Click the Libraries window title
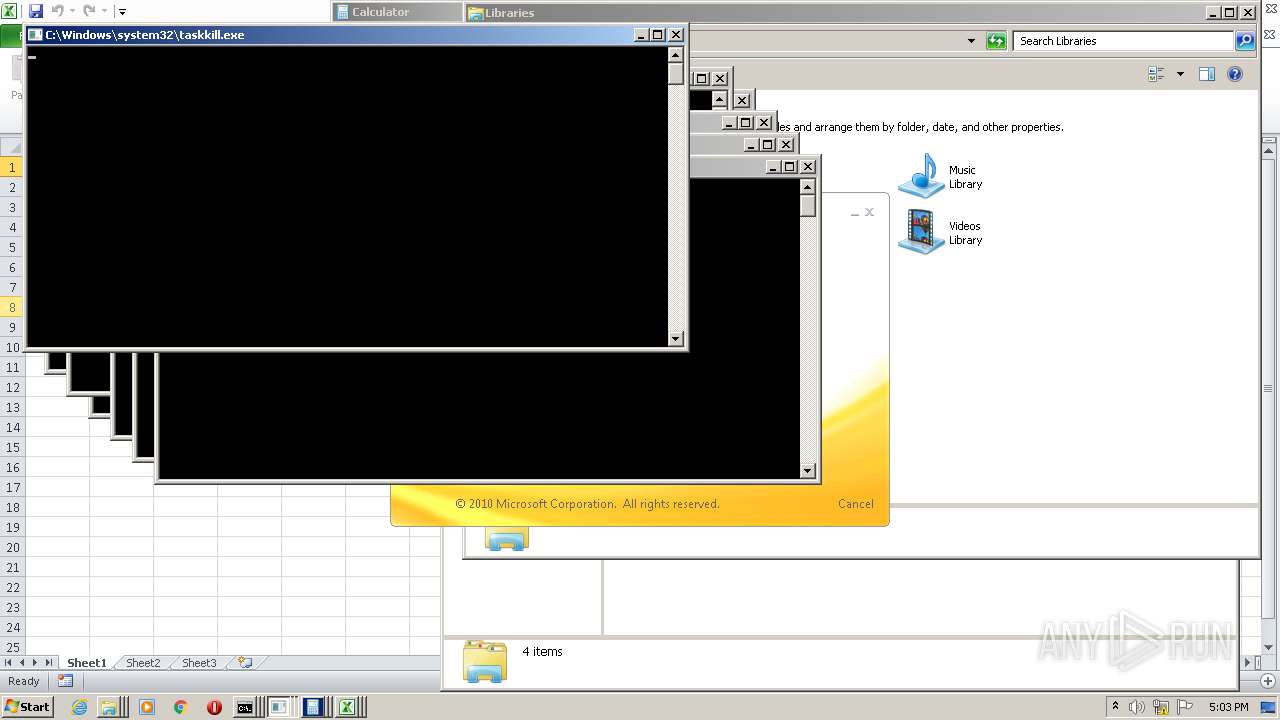 point(509,13)
